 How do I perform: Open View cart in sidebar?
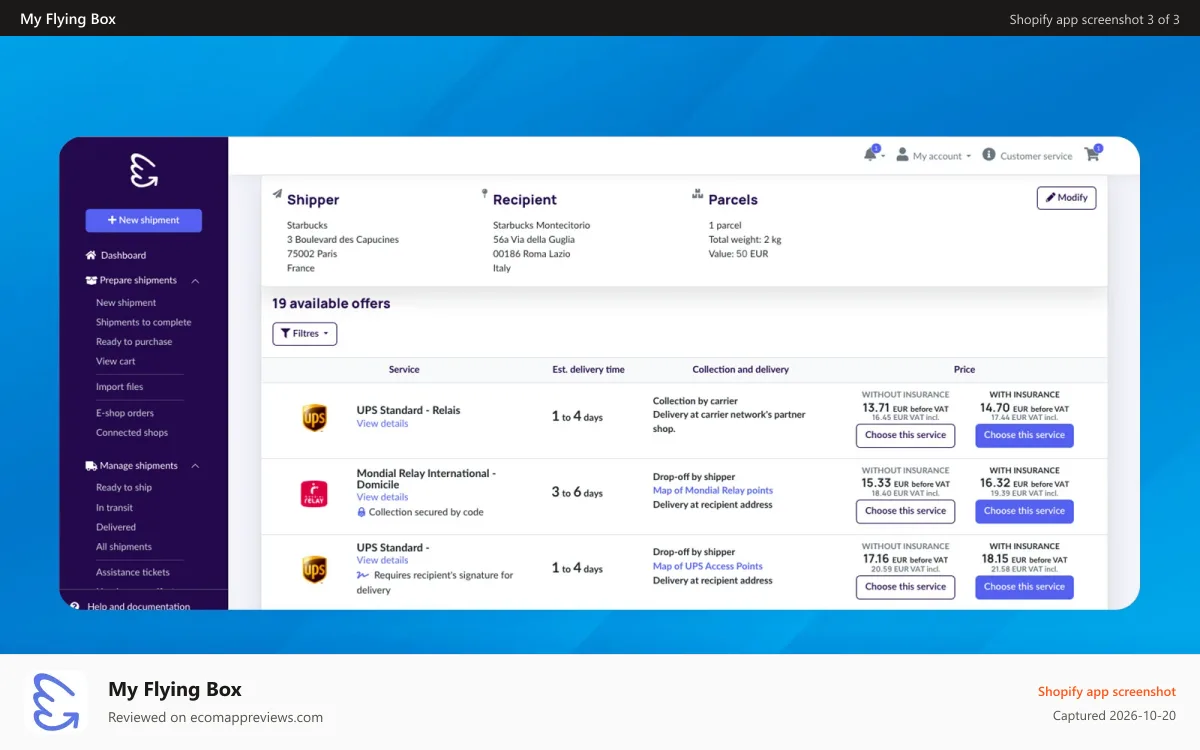coord(115,361)
